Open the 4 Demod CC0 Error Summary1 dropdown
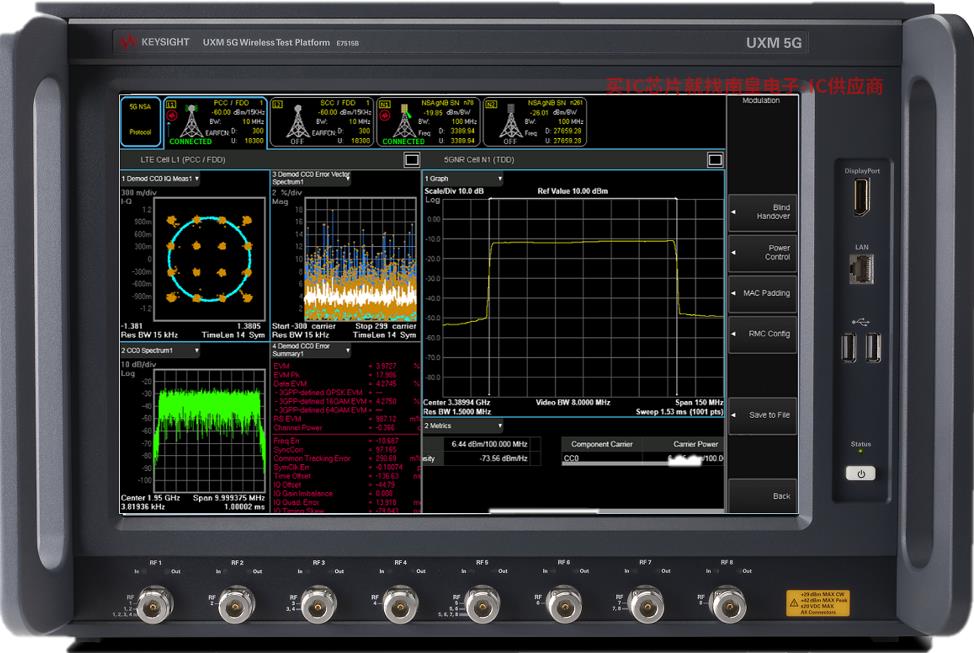The height and width of the screenshot is (653, 974). [311, 350]
